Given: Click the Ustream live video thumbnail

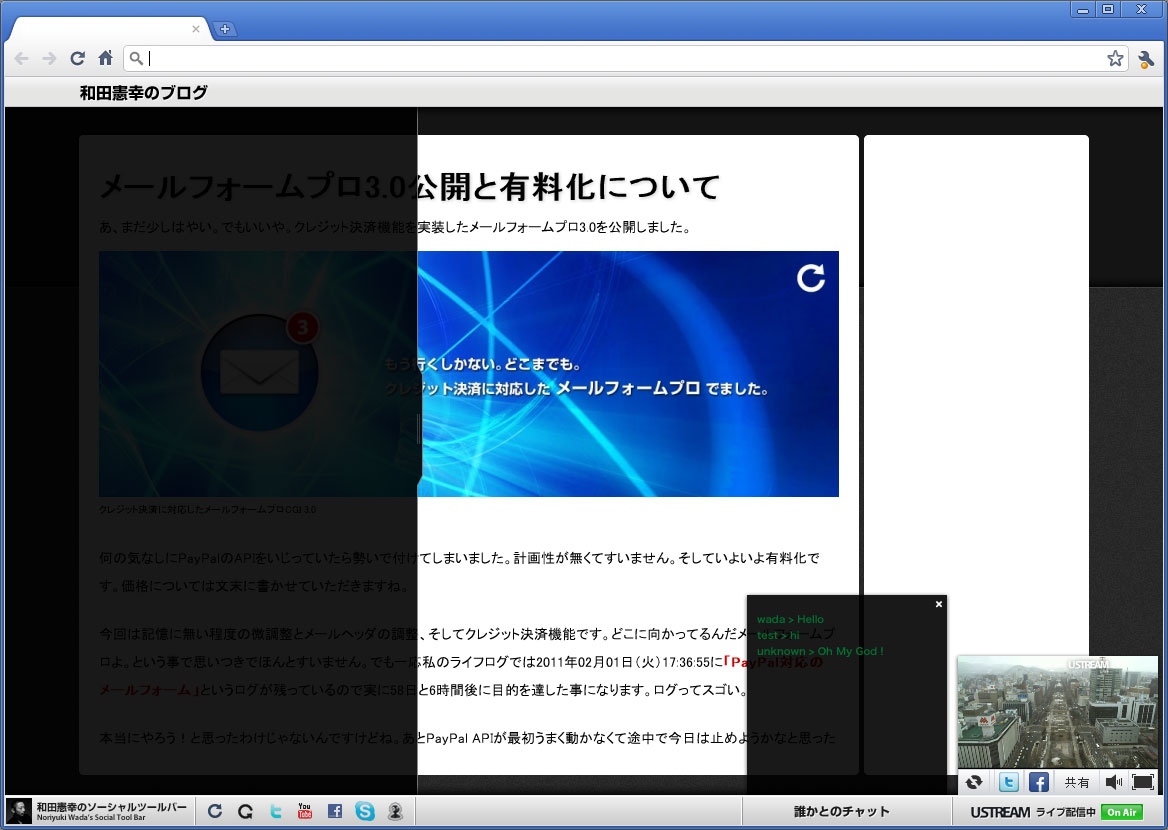Looking at the screenshot, I should click(x=1058, y=712).
